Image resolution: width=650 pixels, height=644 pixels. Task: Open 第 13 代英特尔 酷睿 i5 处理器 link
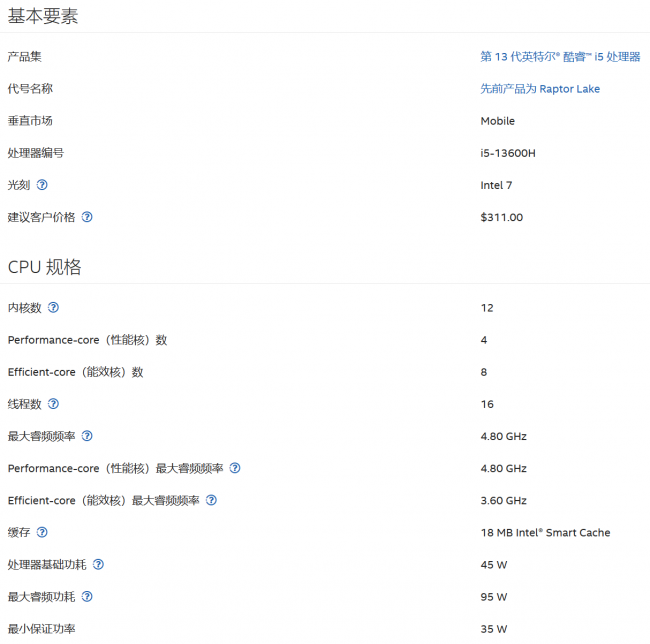(x=560, y=56)
